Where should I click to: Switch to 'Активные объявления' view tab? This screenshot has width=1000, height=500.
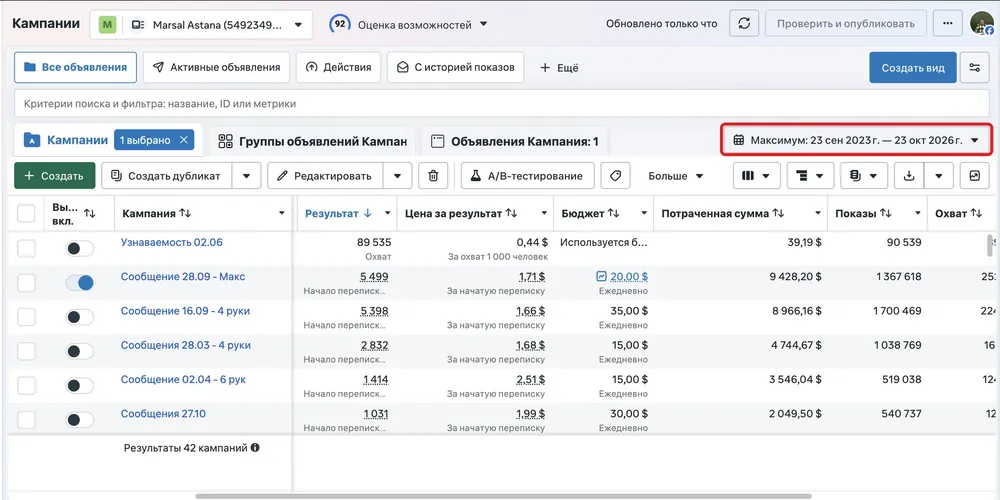[216, 68]
